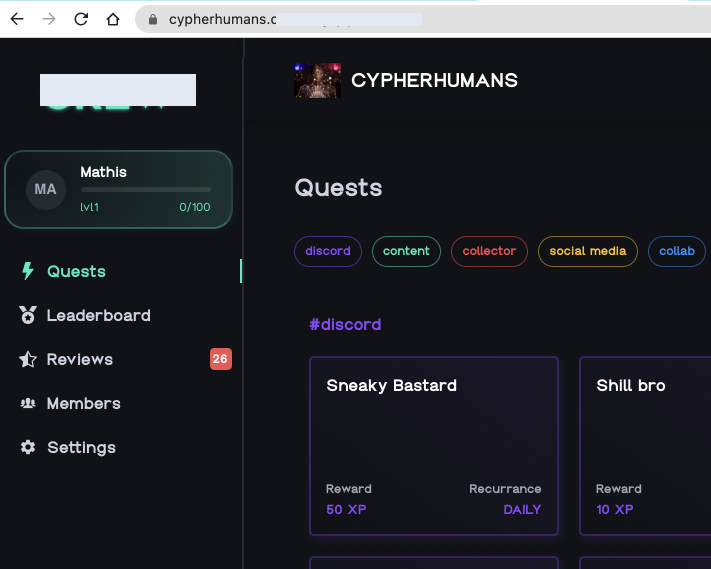Filter quests by social media tag
This screenshot has width=711, height=569.
pyautogui.click(x=588, y=251)
